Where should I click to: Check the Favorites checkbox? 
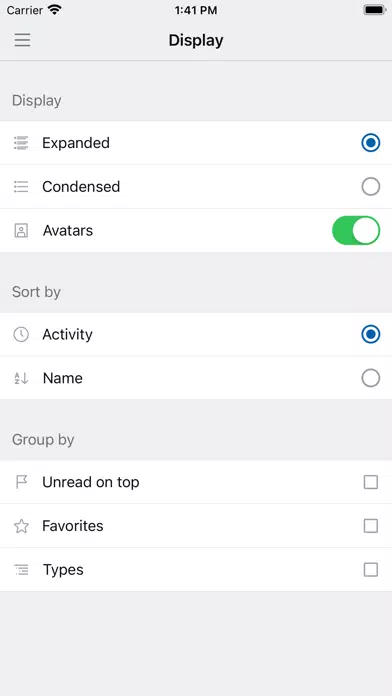(371, 526)
